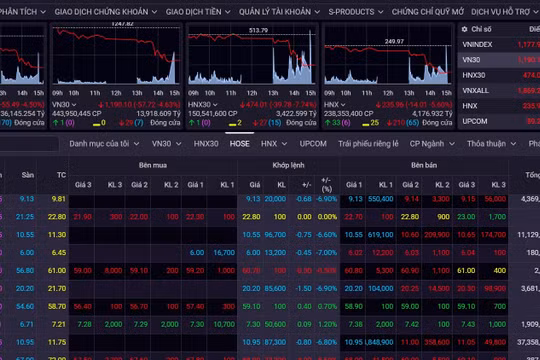Click HNX volume 238,353,400 CP
This screenshot has width=540, height=360.
(x=349, y=114)
